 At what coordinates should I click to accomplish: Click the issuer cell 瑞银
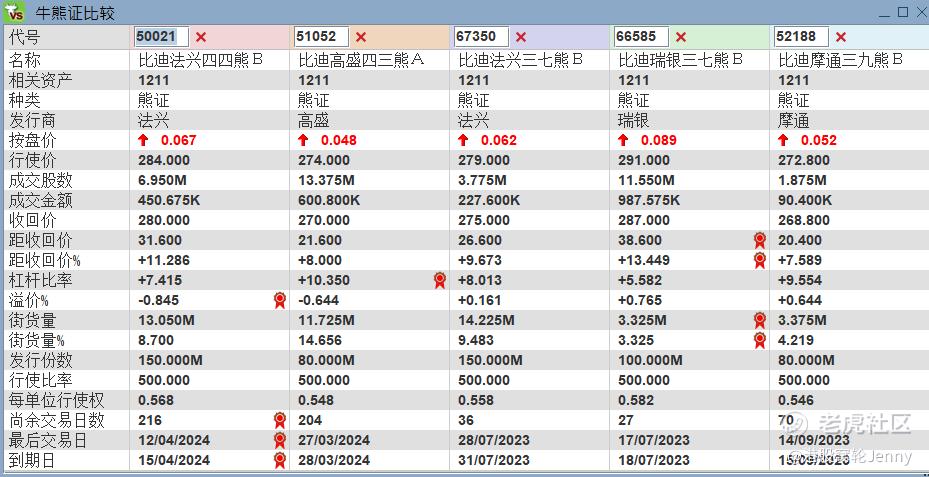click(x=633, y=121)
